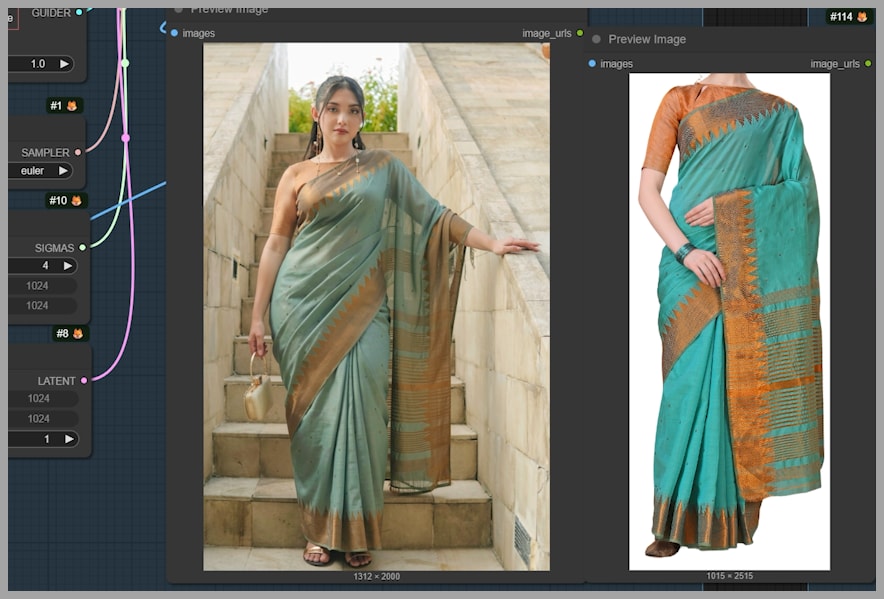Viewport: 884px width, 599px height.
Task: Click the saree product preview image on white background
Action: [x=729, y=320]
